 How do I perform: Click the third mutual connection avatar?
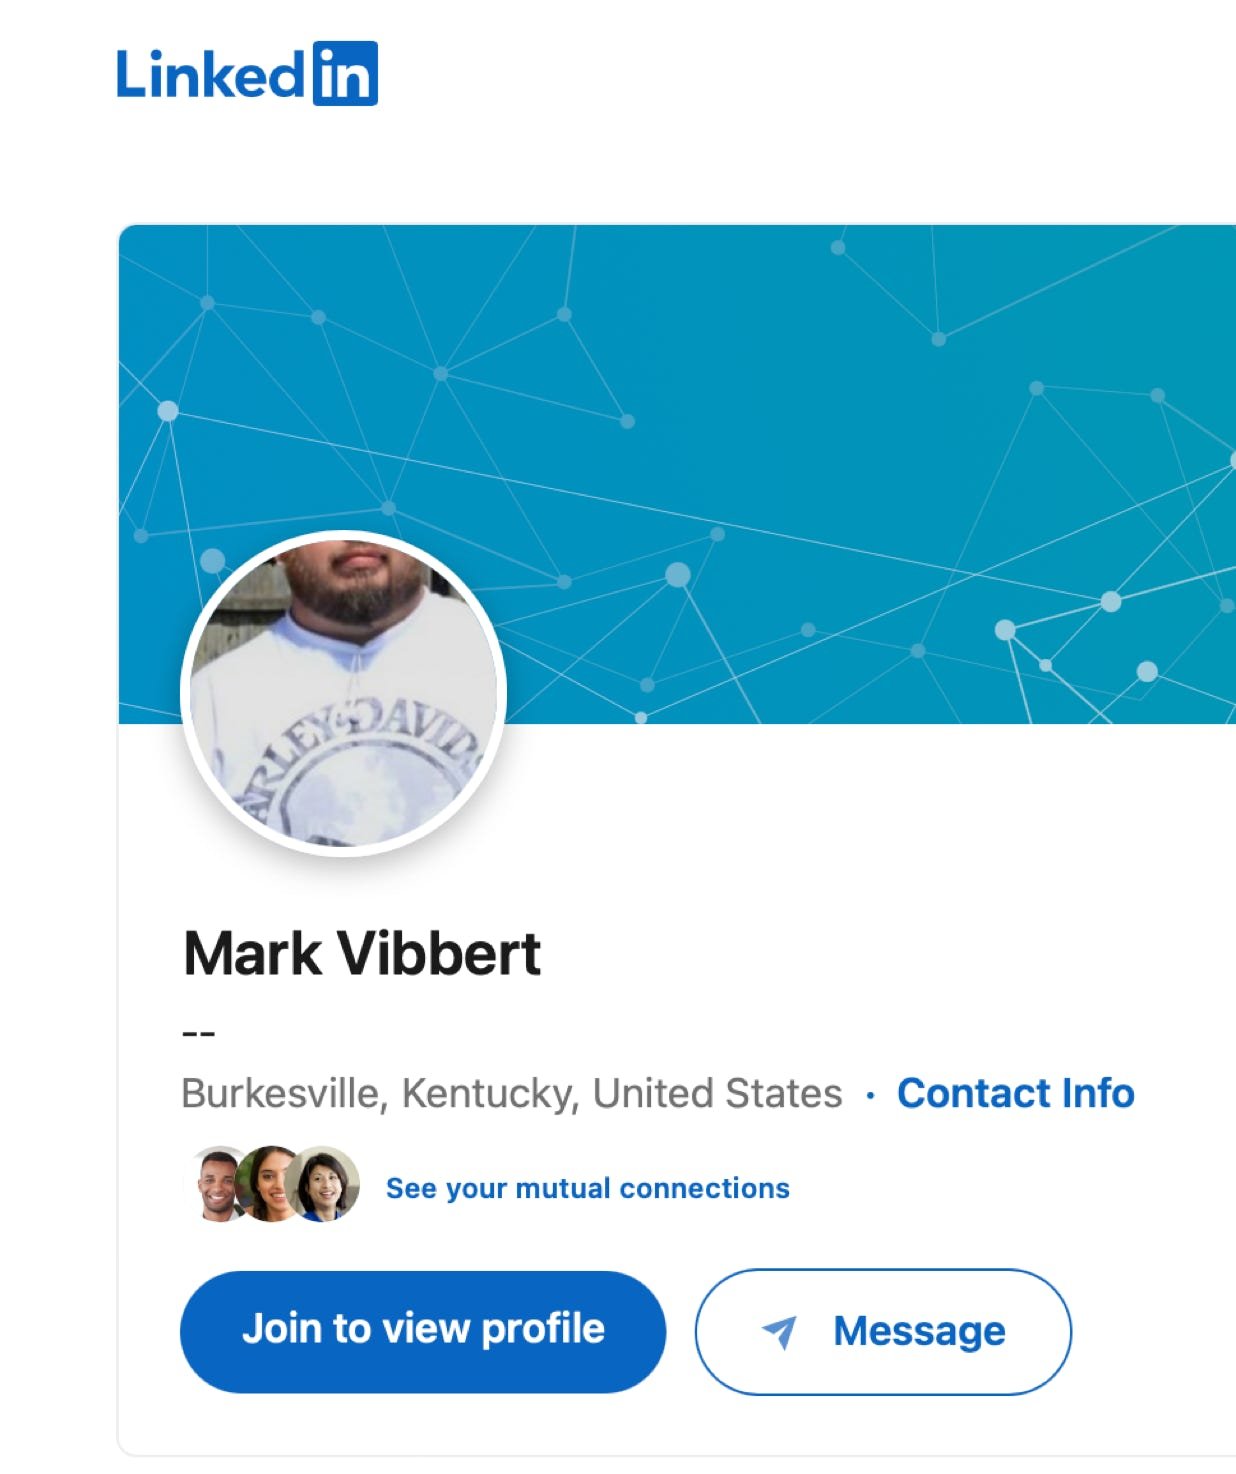click(x=325, y=1185)
